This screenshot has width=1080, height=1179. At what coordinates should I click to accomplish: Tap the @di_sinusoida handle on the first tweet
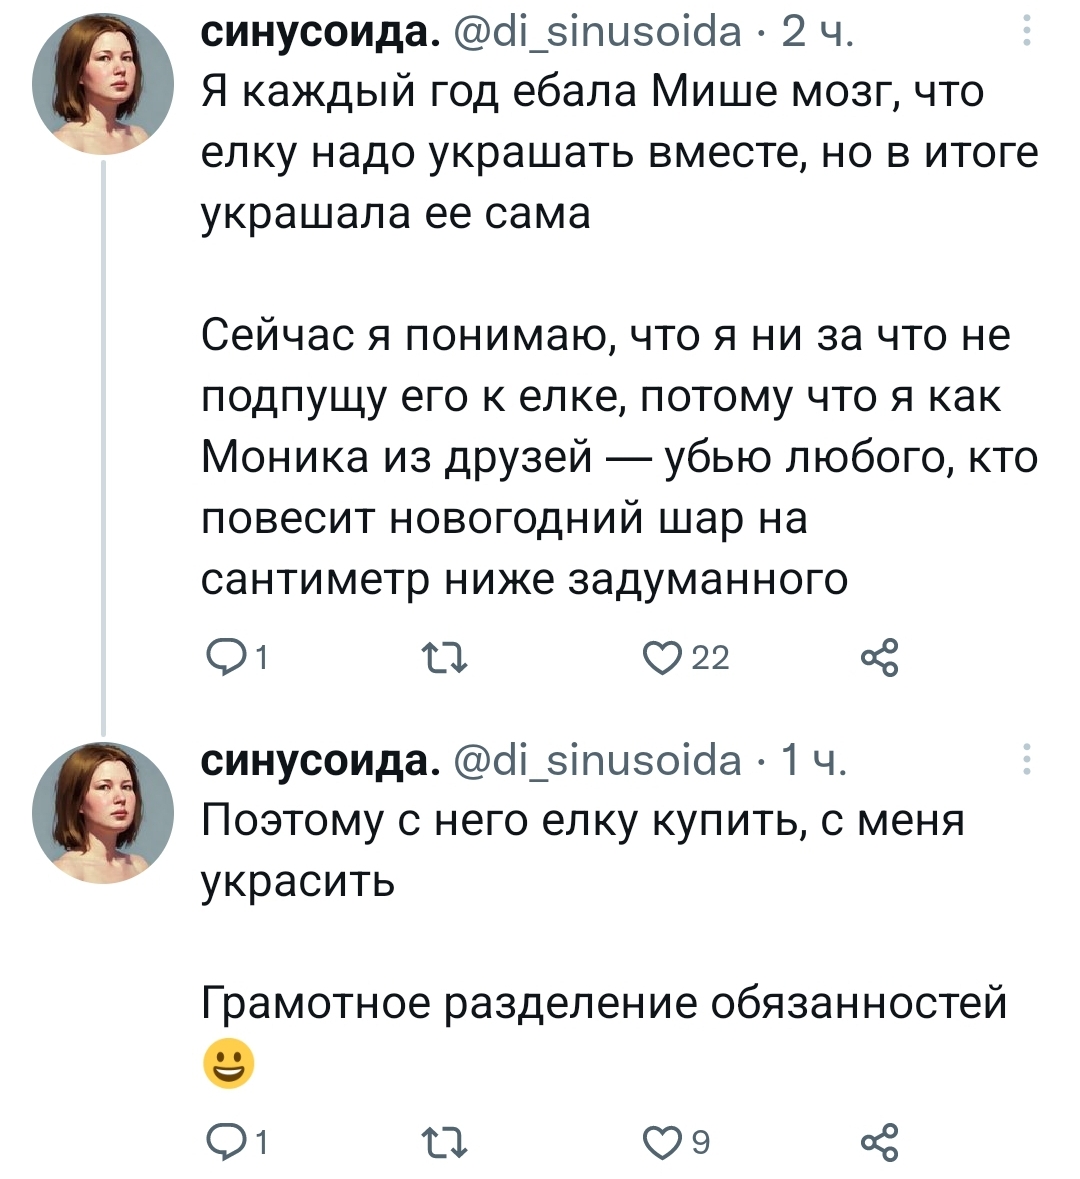[x=600, y=34]
